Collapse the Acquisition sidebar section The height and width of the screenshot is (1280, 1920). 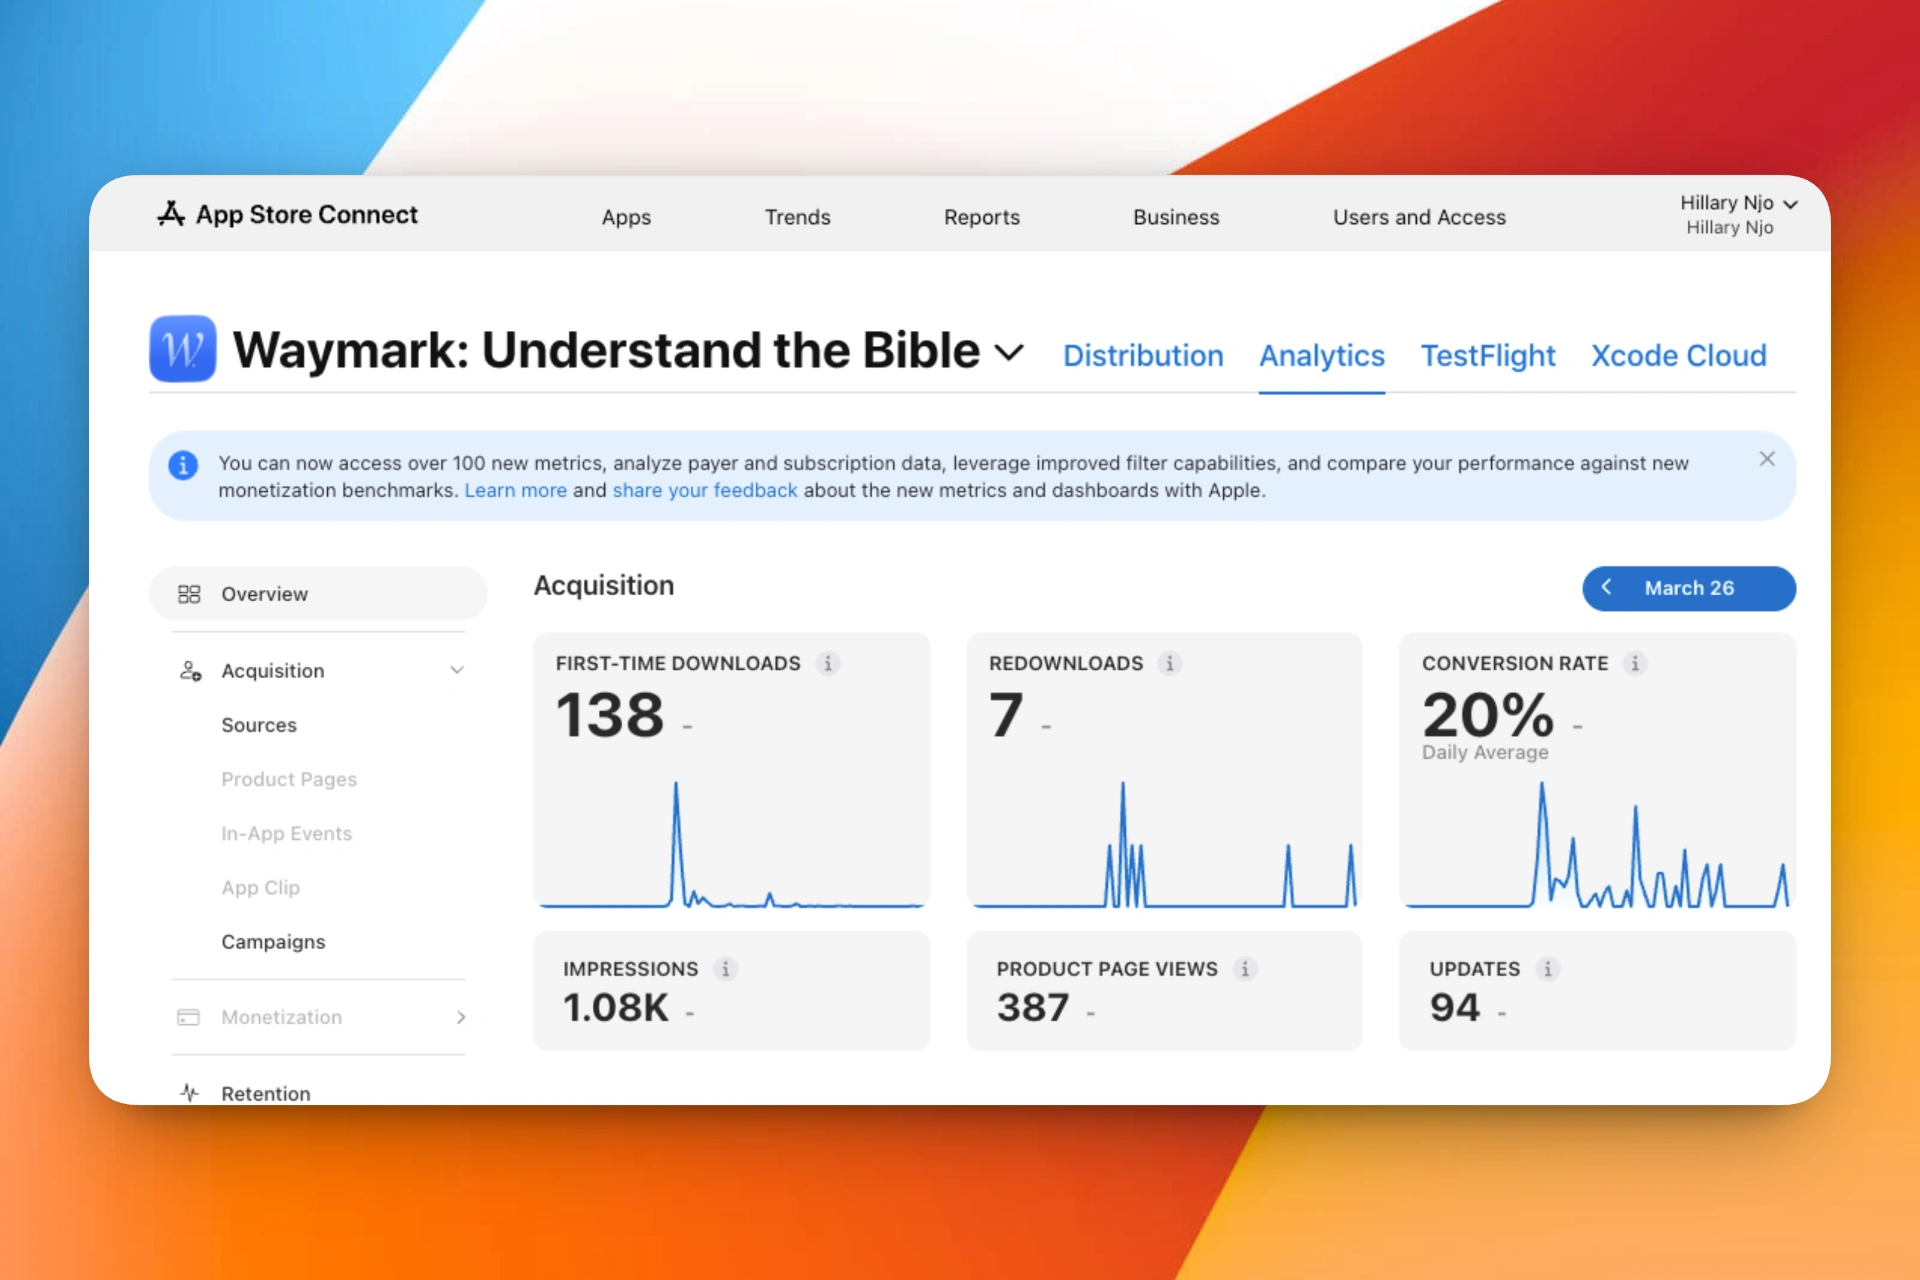(457, 670)
